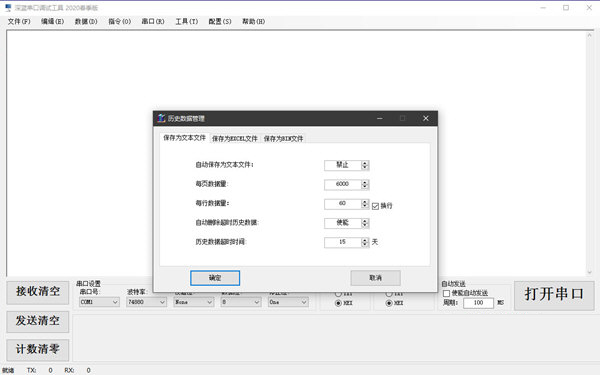Confirm with the 确定 button
Screen dimensions: 600x375
[x=215, y=278]
